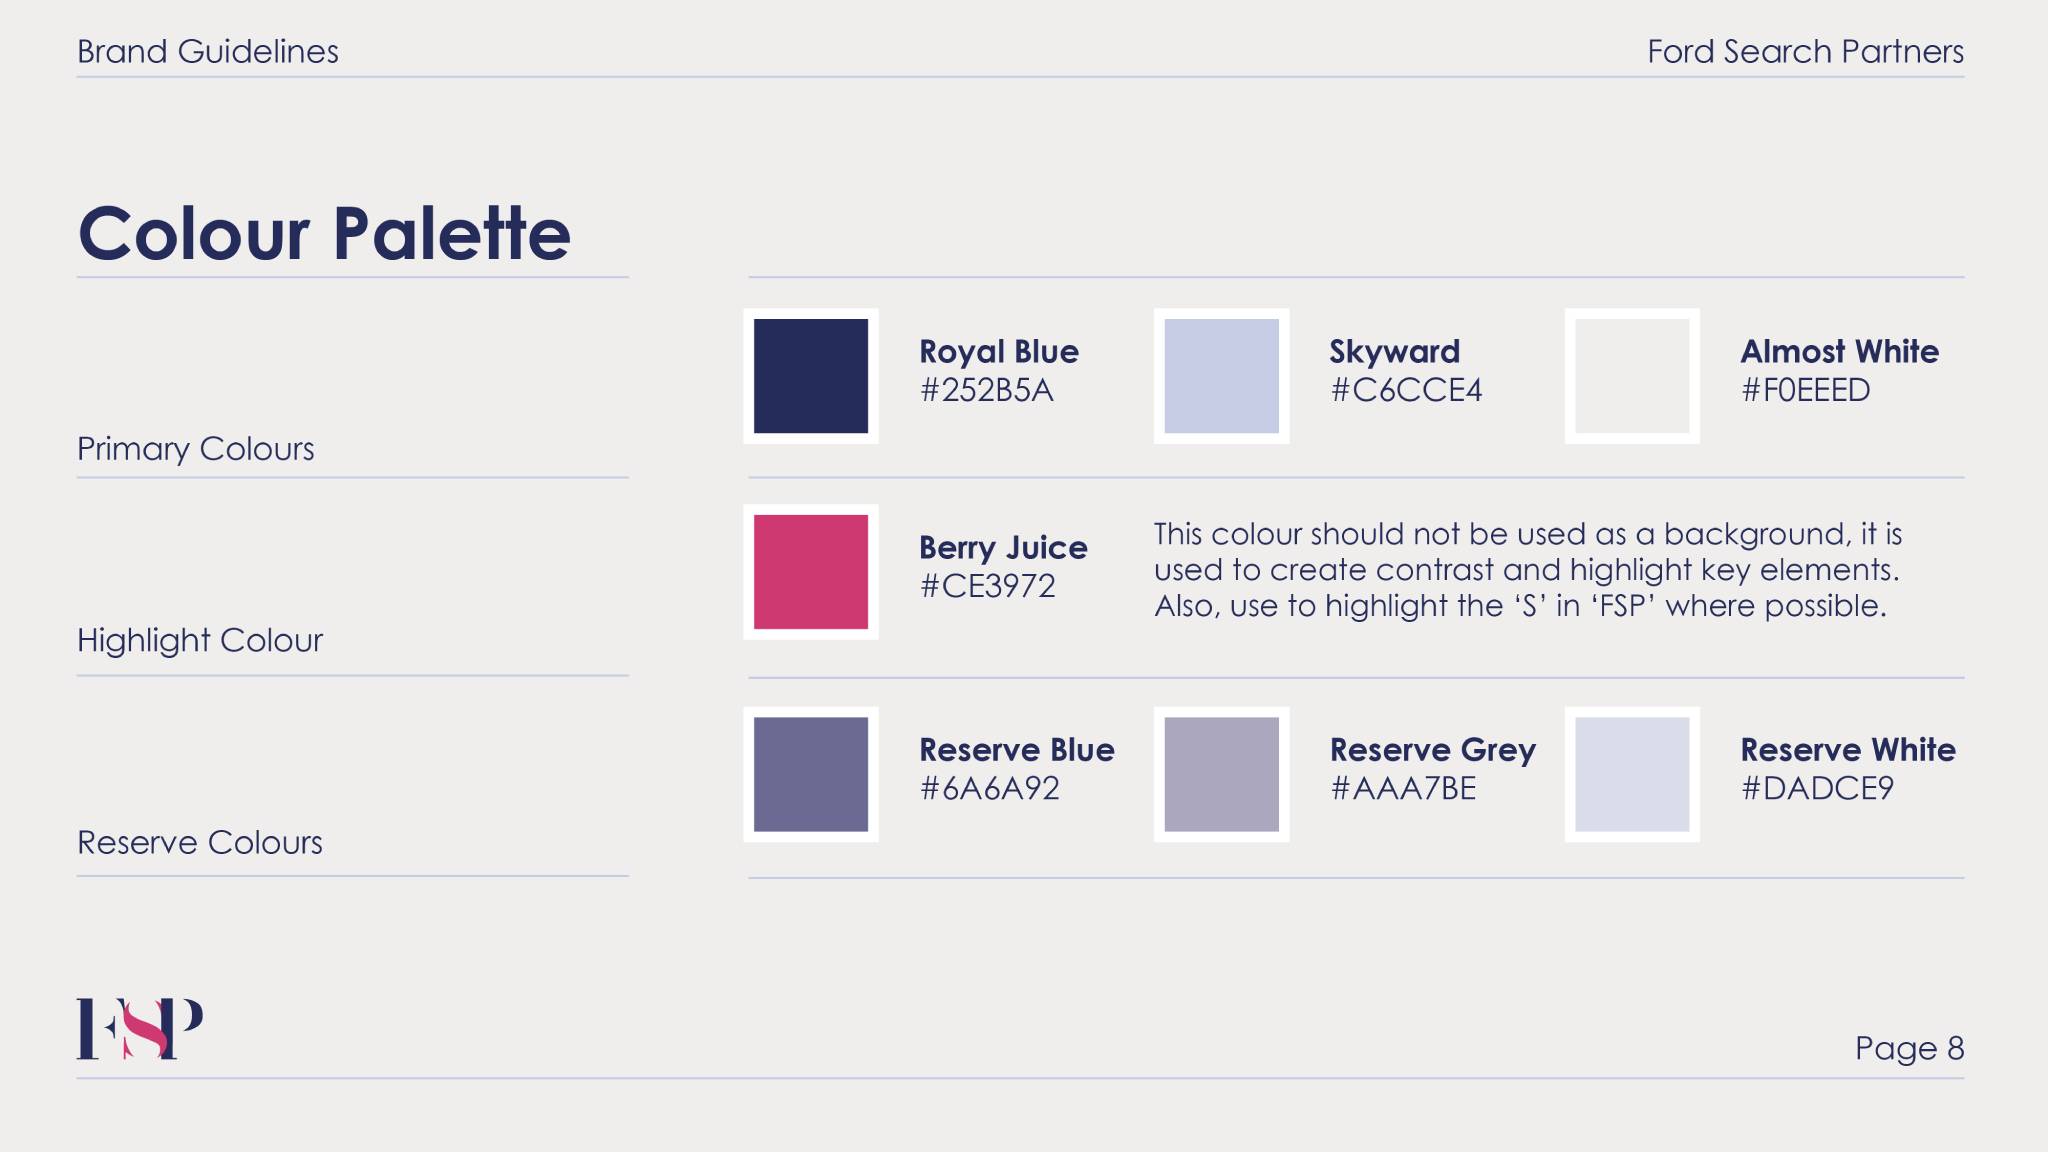
Task: Select the Skyward colour swatch
Action: [1221, 376]
